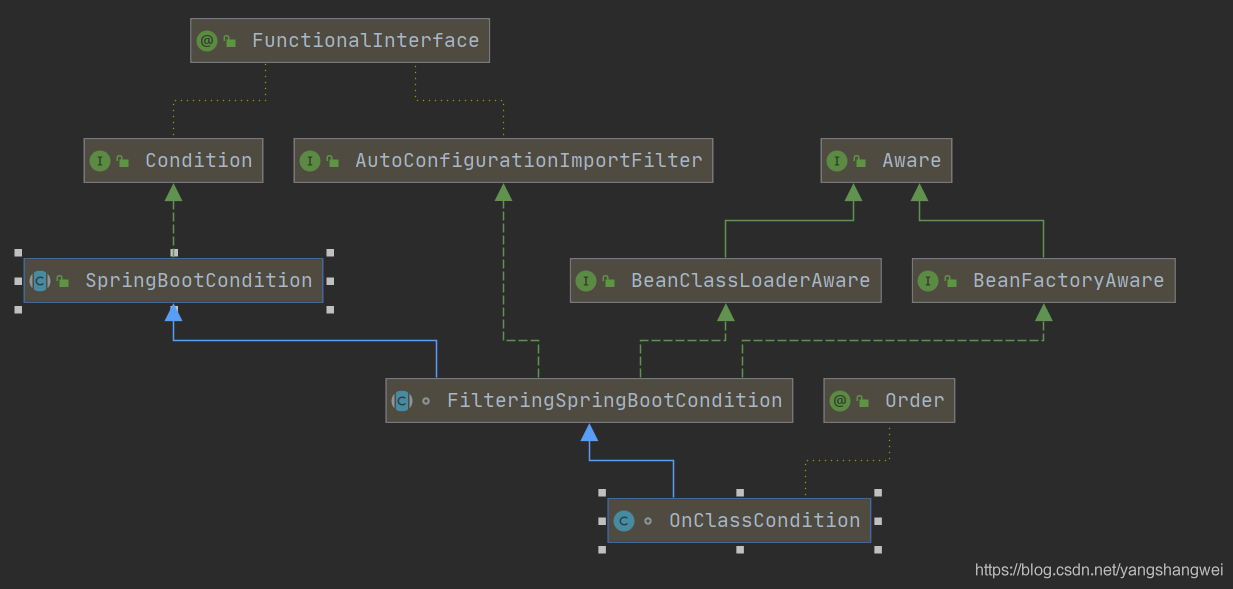
Task: Select the FunctionalInterface node label
Action: (x=365, y=41)
